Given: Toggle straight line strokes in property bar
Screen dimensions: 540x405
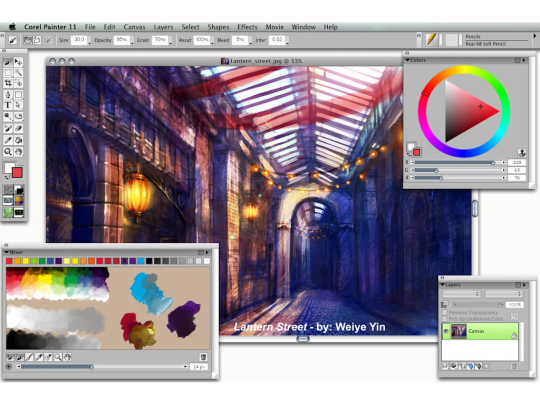Looking at the screenshot, I should pyautogui.click(x=37, y=40).
